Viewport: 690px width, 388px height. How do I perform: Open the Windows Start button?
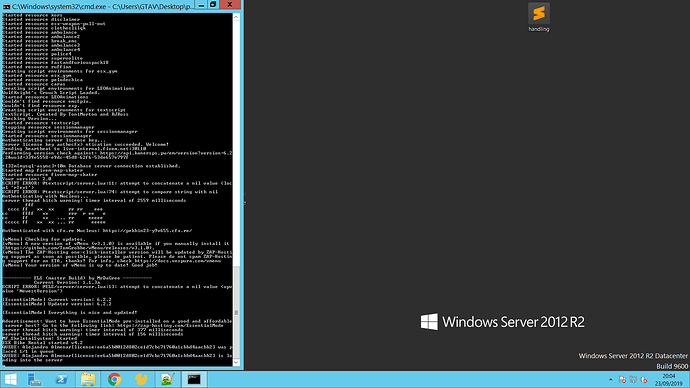coord(11,379)
